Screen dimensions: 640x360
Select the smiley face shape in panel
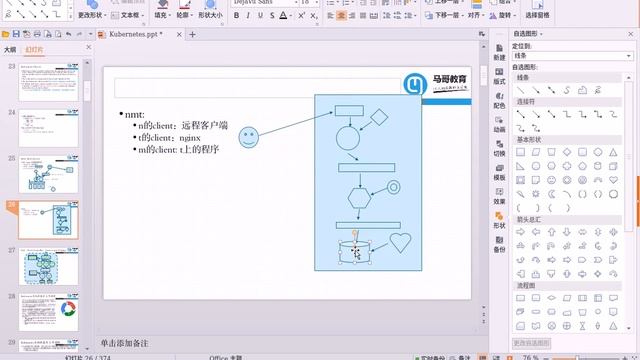[551, 180]
